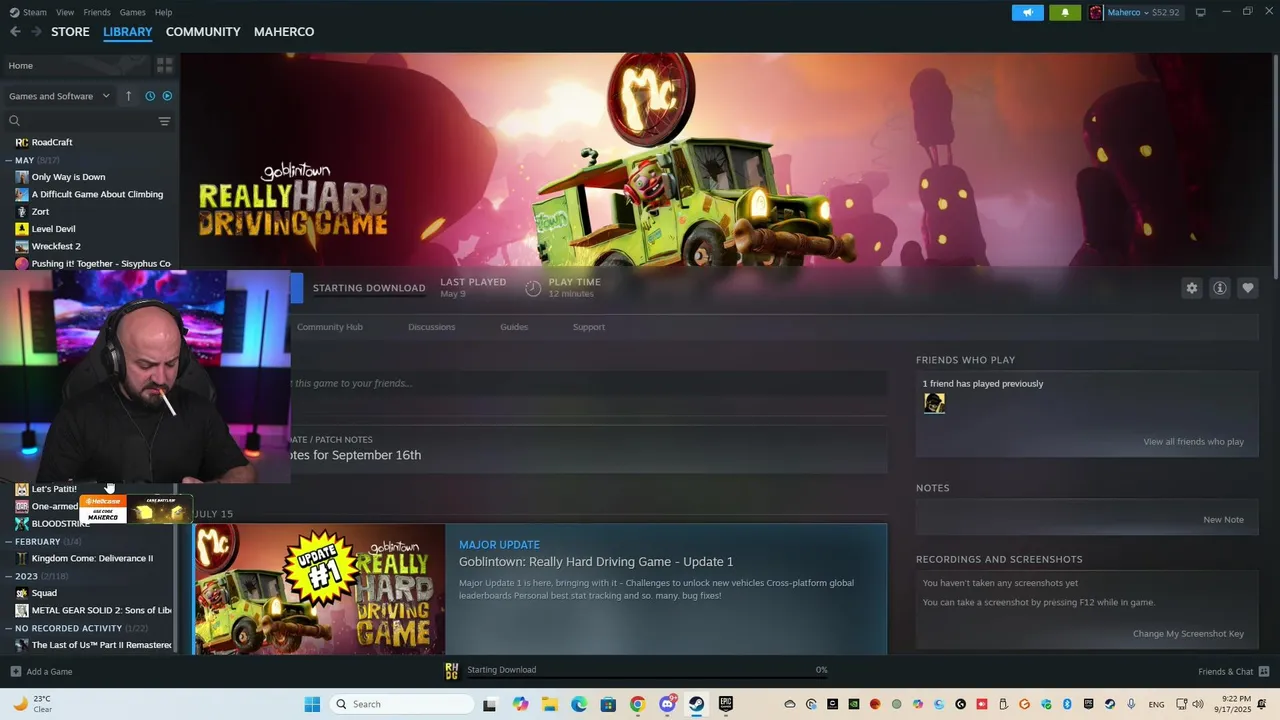
Task: Open the Games menu
Action: tap(132, 12)
